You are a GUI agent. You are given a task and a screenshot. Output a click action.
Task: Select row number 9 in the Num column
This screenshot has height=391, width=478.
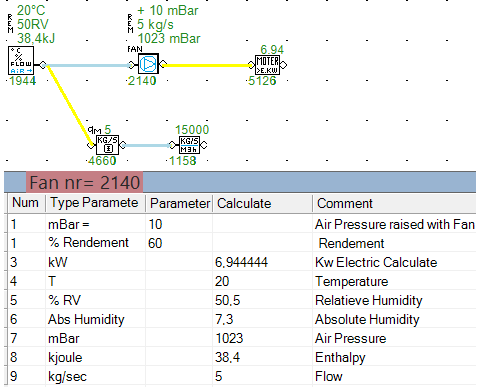pos(13,376)
